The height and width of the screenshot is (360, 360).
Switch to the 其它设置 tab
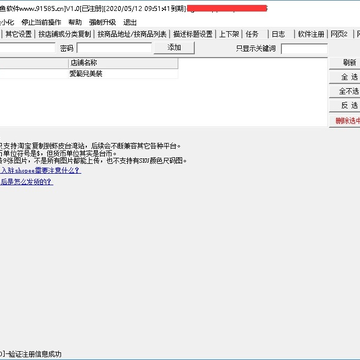point(19,34)
